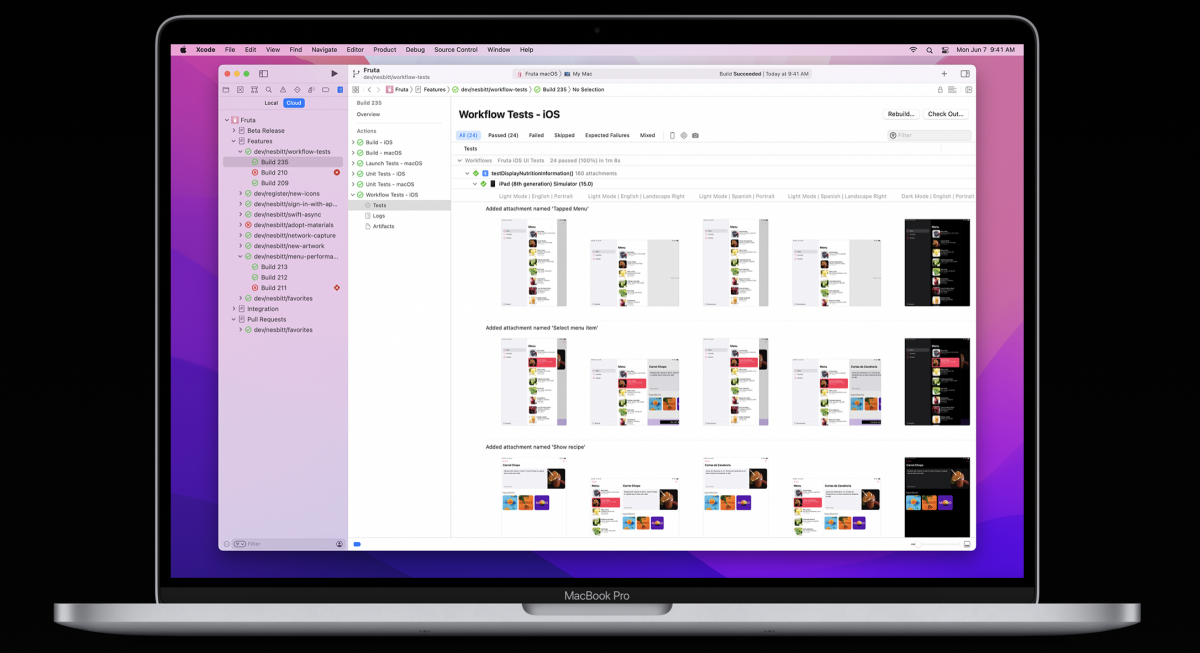Open the Source Control menu

[455, 49]
